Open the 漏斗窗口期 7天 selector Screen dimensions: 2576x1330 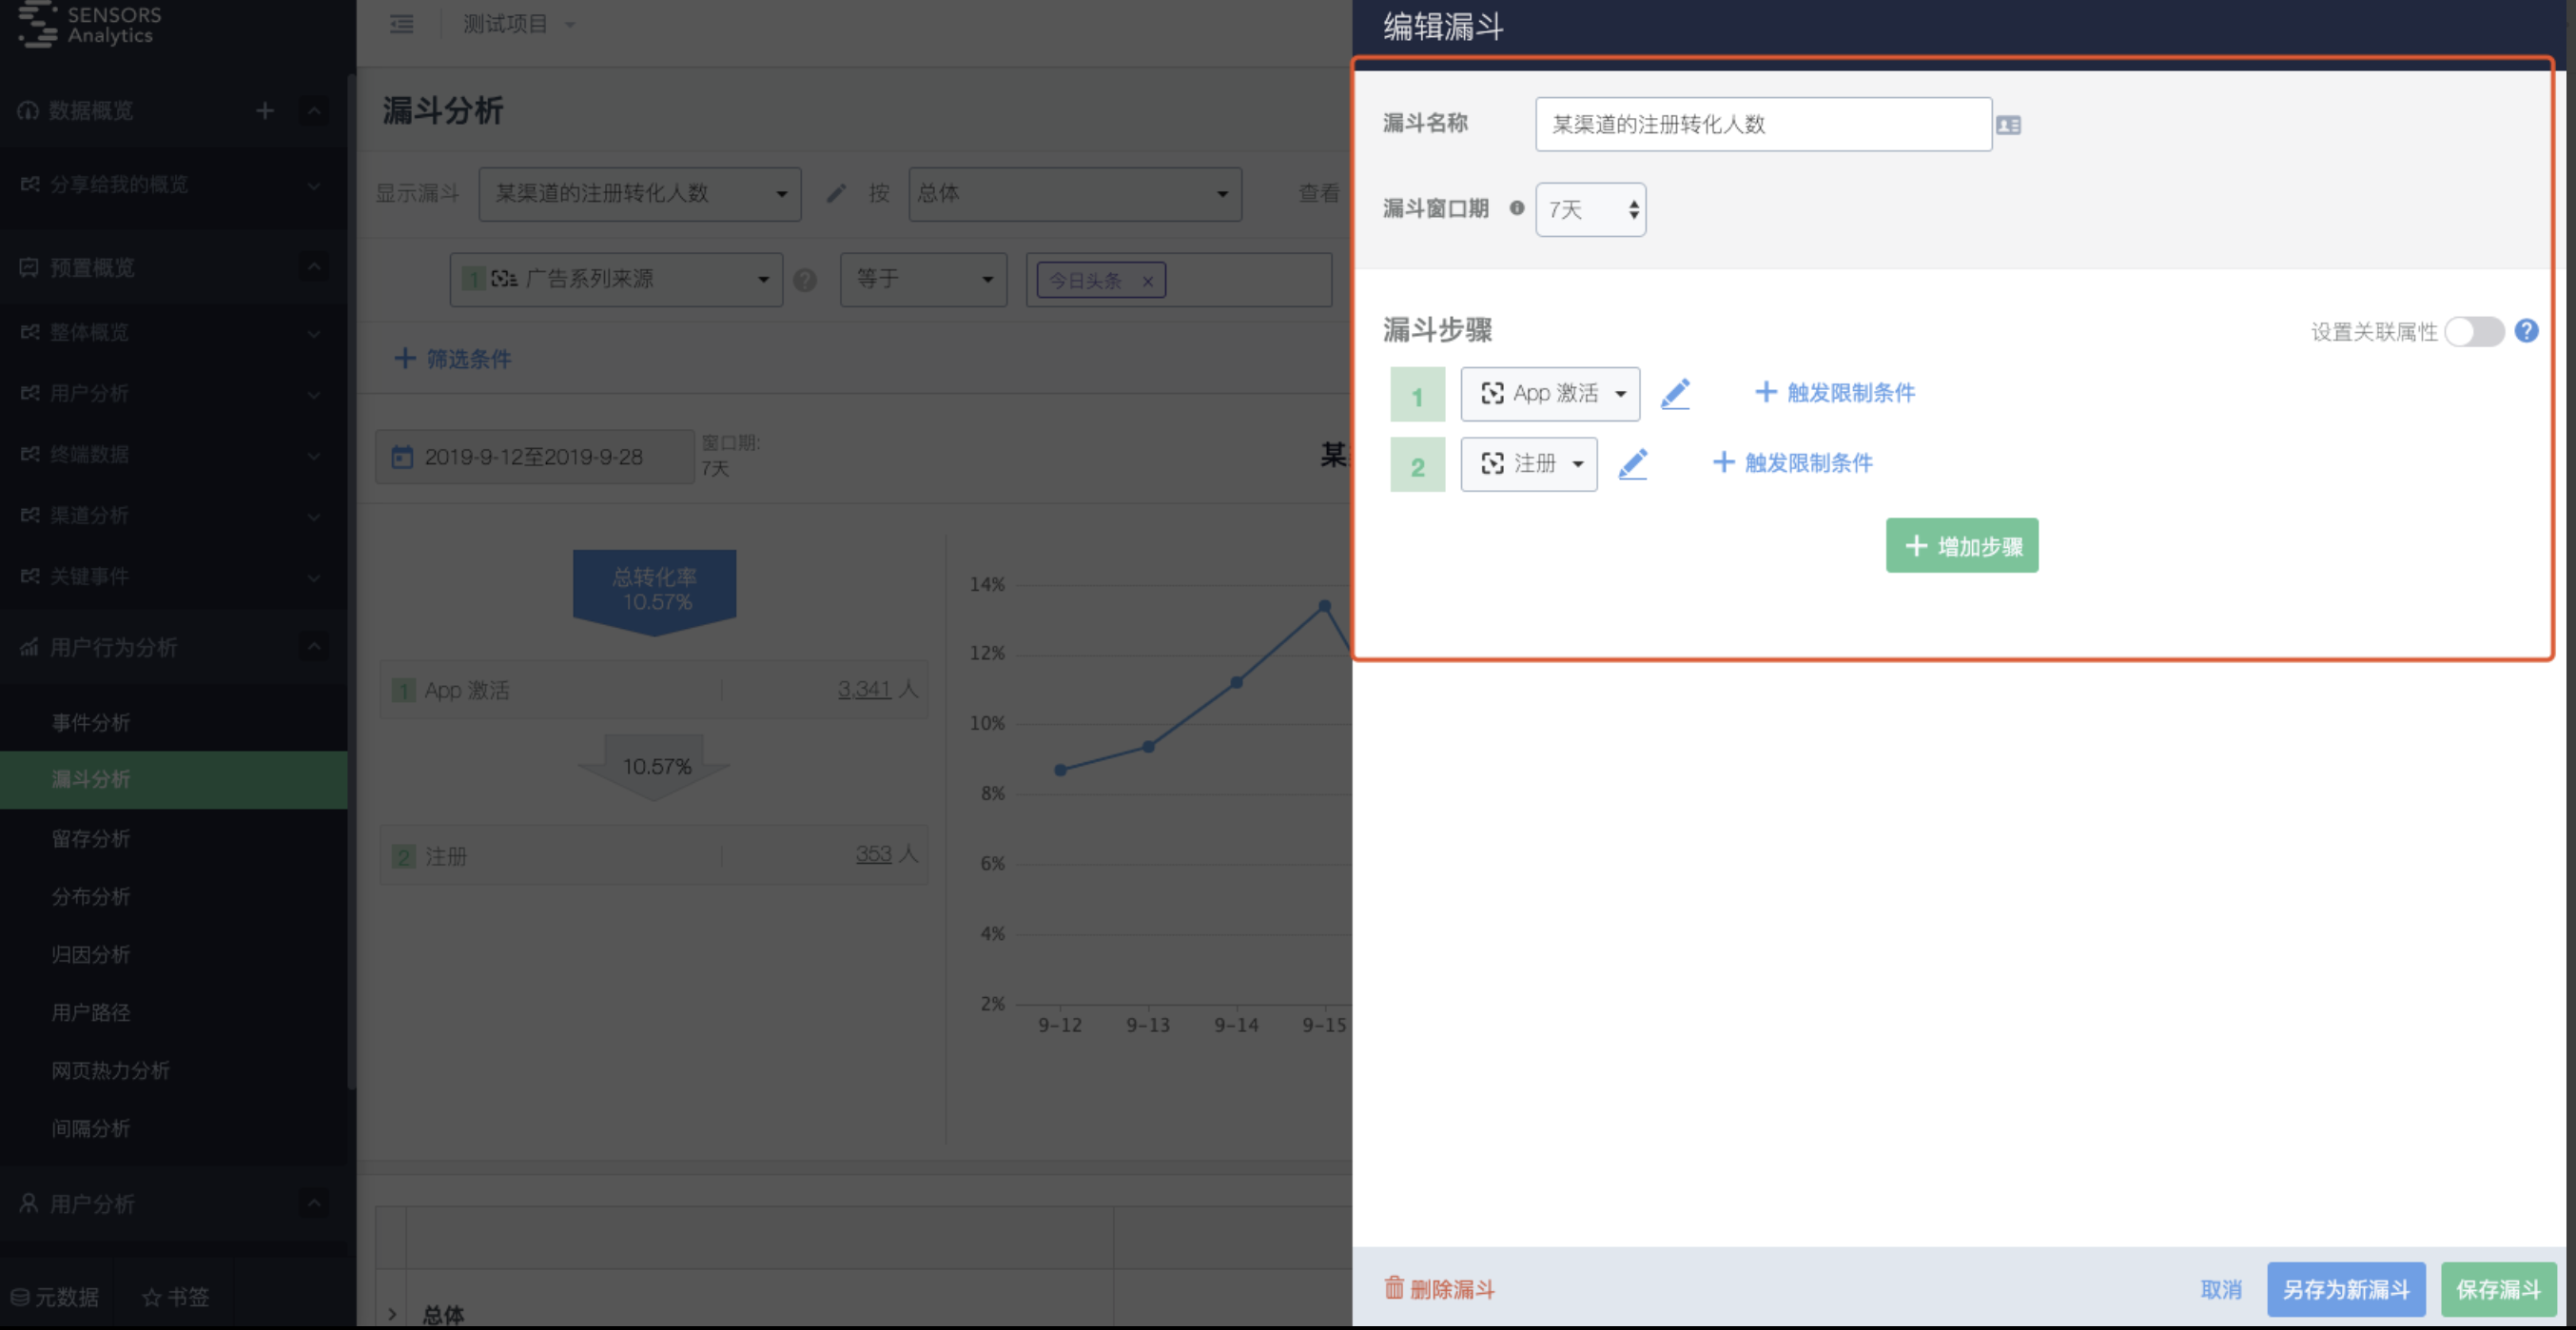point(1590,209)
